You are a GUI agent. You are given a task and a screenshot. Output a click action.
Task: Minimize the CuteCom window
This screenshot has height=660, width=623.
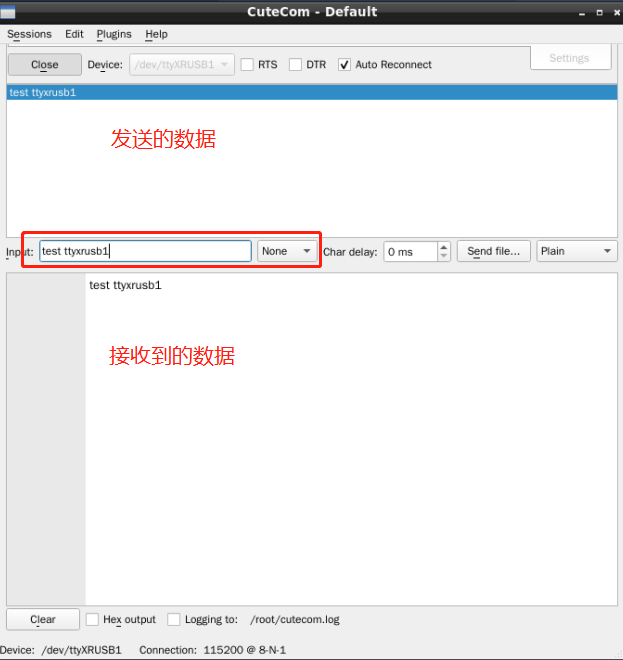(x=583, y=12)
